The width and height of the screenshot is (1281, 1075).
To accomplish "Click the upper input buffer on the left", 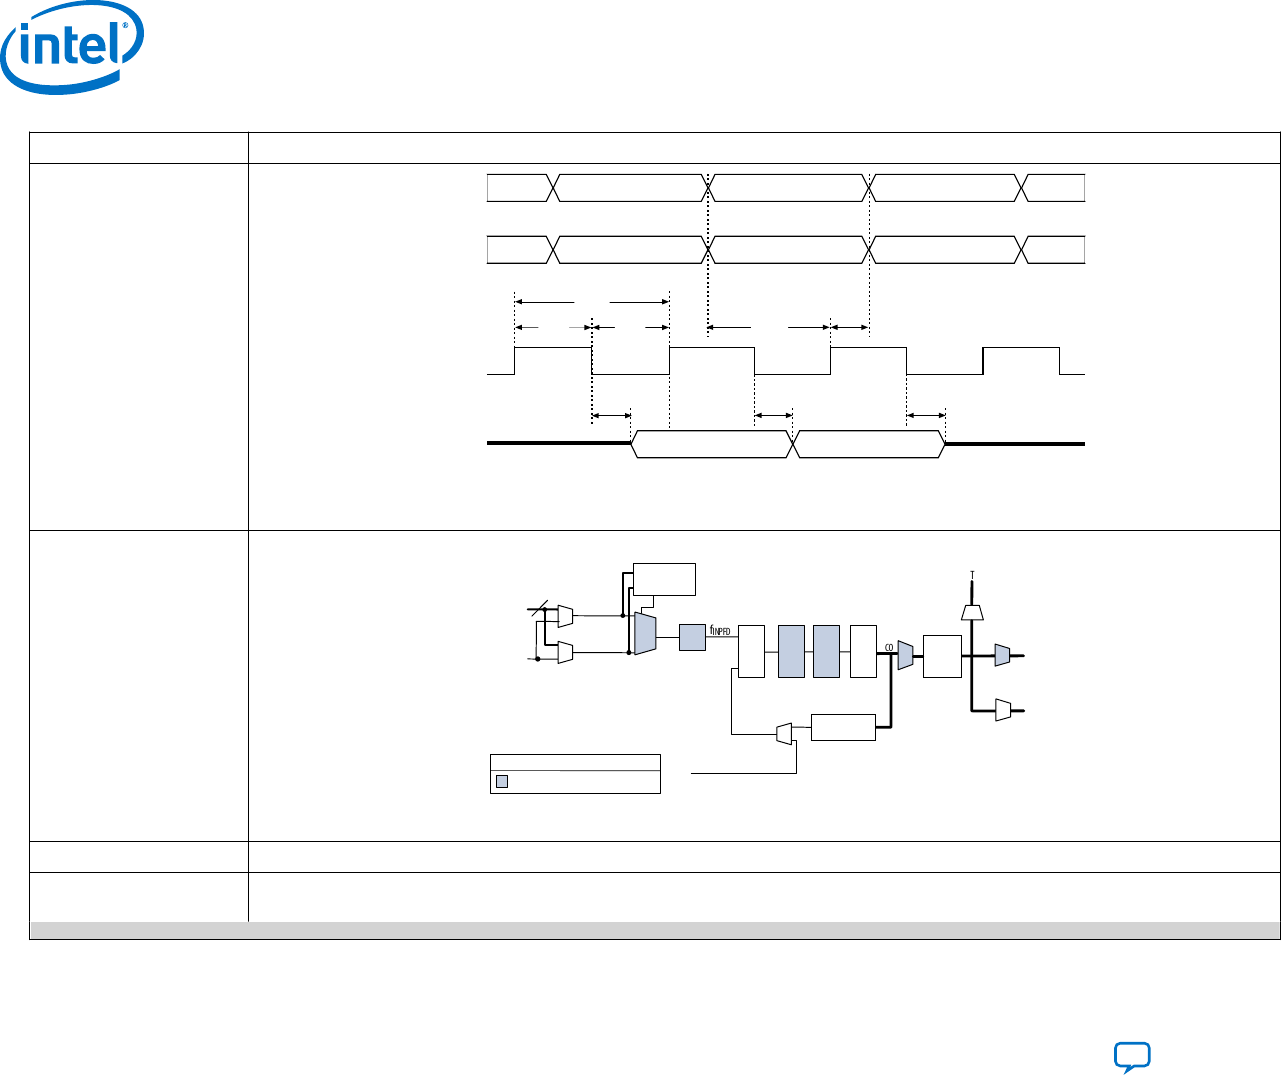I will 565,615.
